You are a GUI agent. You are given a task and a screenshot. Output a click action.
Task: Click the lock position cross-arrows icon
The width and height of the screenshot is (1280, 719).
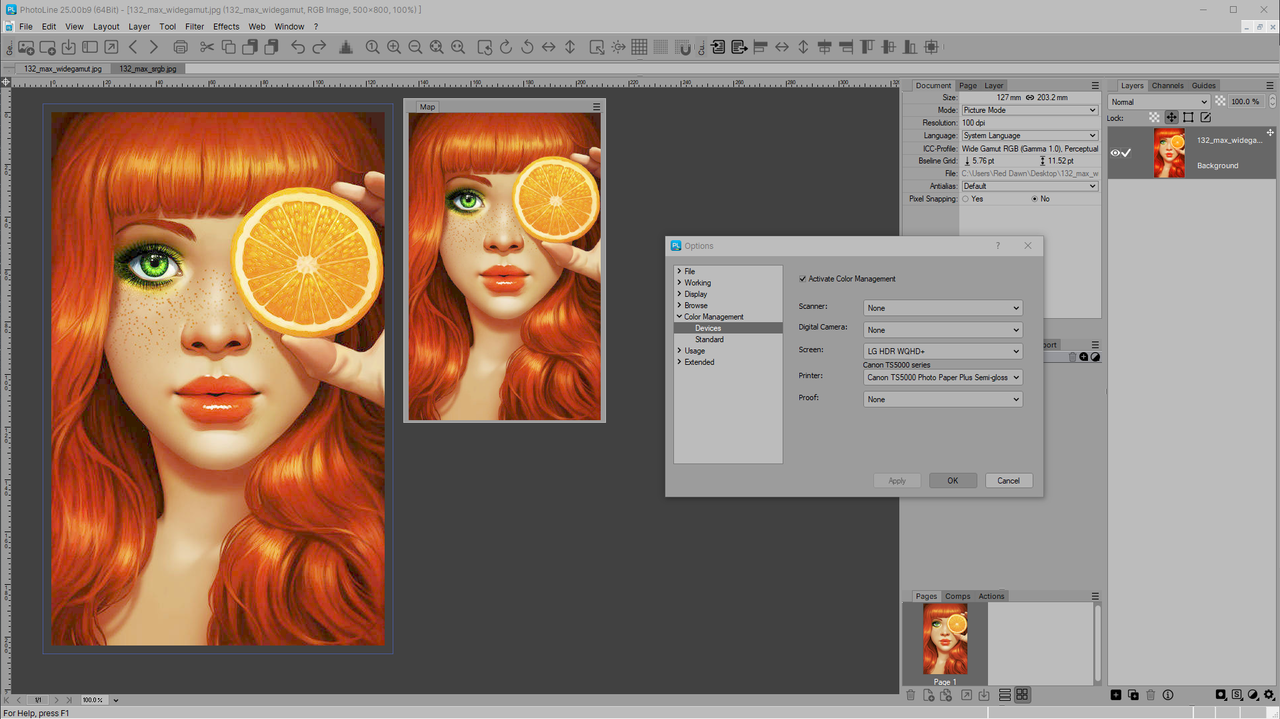click(1171, 117)
